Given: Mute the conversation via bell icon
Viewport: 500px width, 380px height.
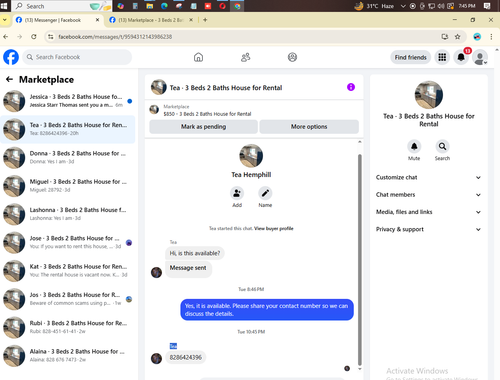Looking at the screenshot, I should click(414, 146).
